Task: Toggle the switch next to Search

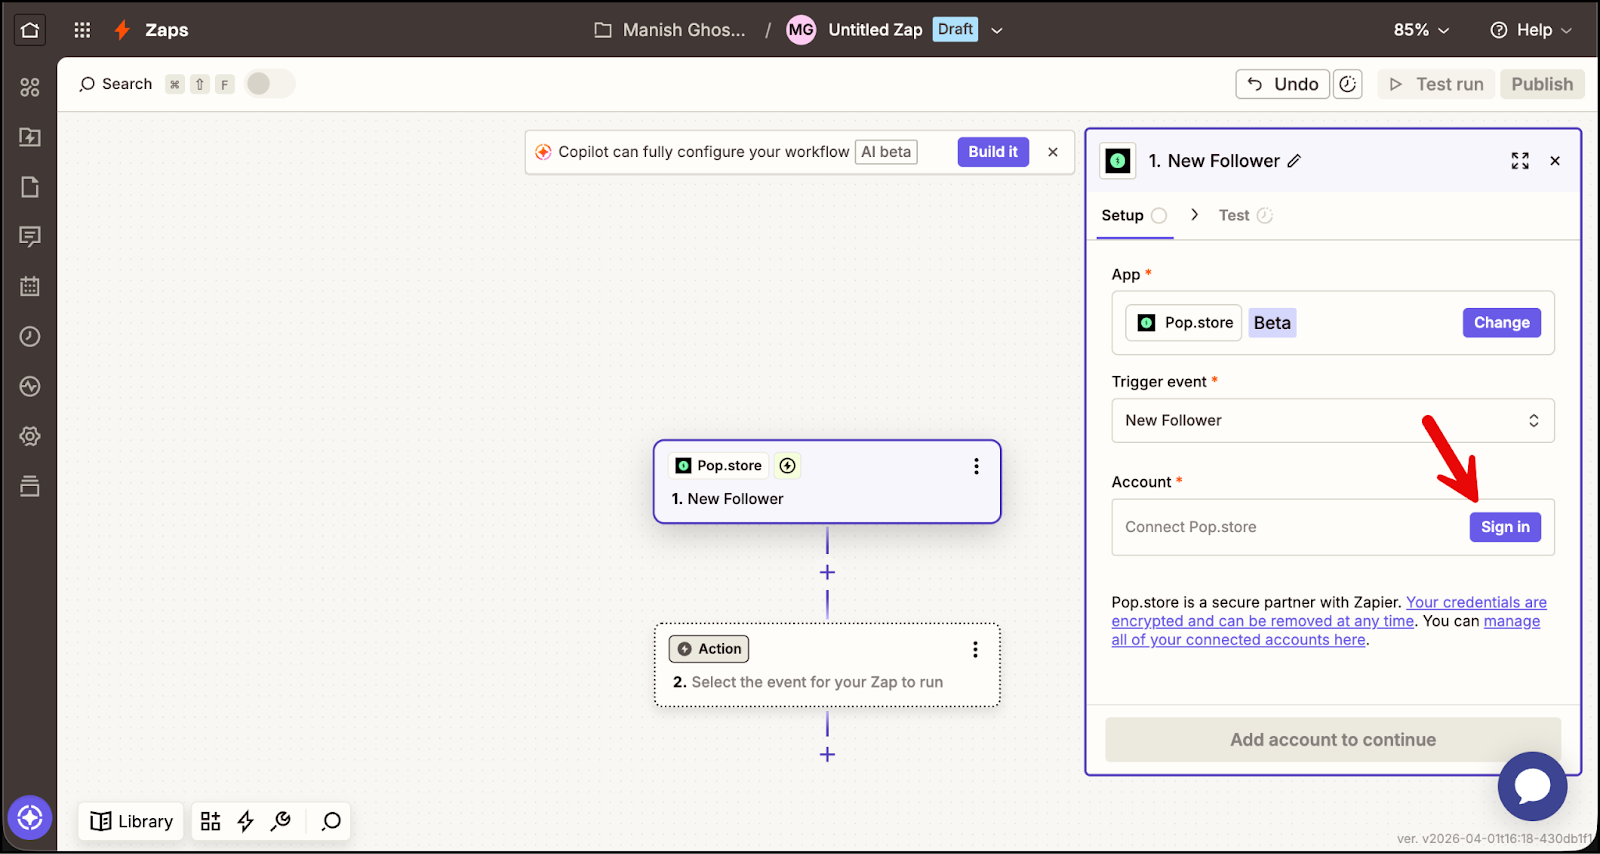Action: pyautogui.click(x=269, y=84)
